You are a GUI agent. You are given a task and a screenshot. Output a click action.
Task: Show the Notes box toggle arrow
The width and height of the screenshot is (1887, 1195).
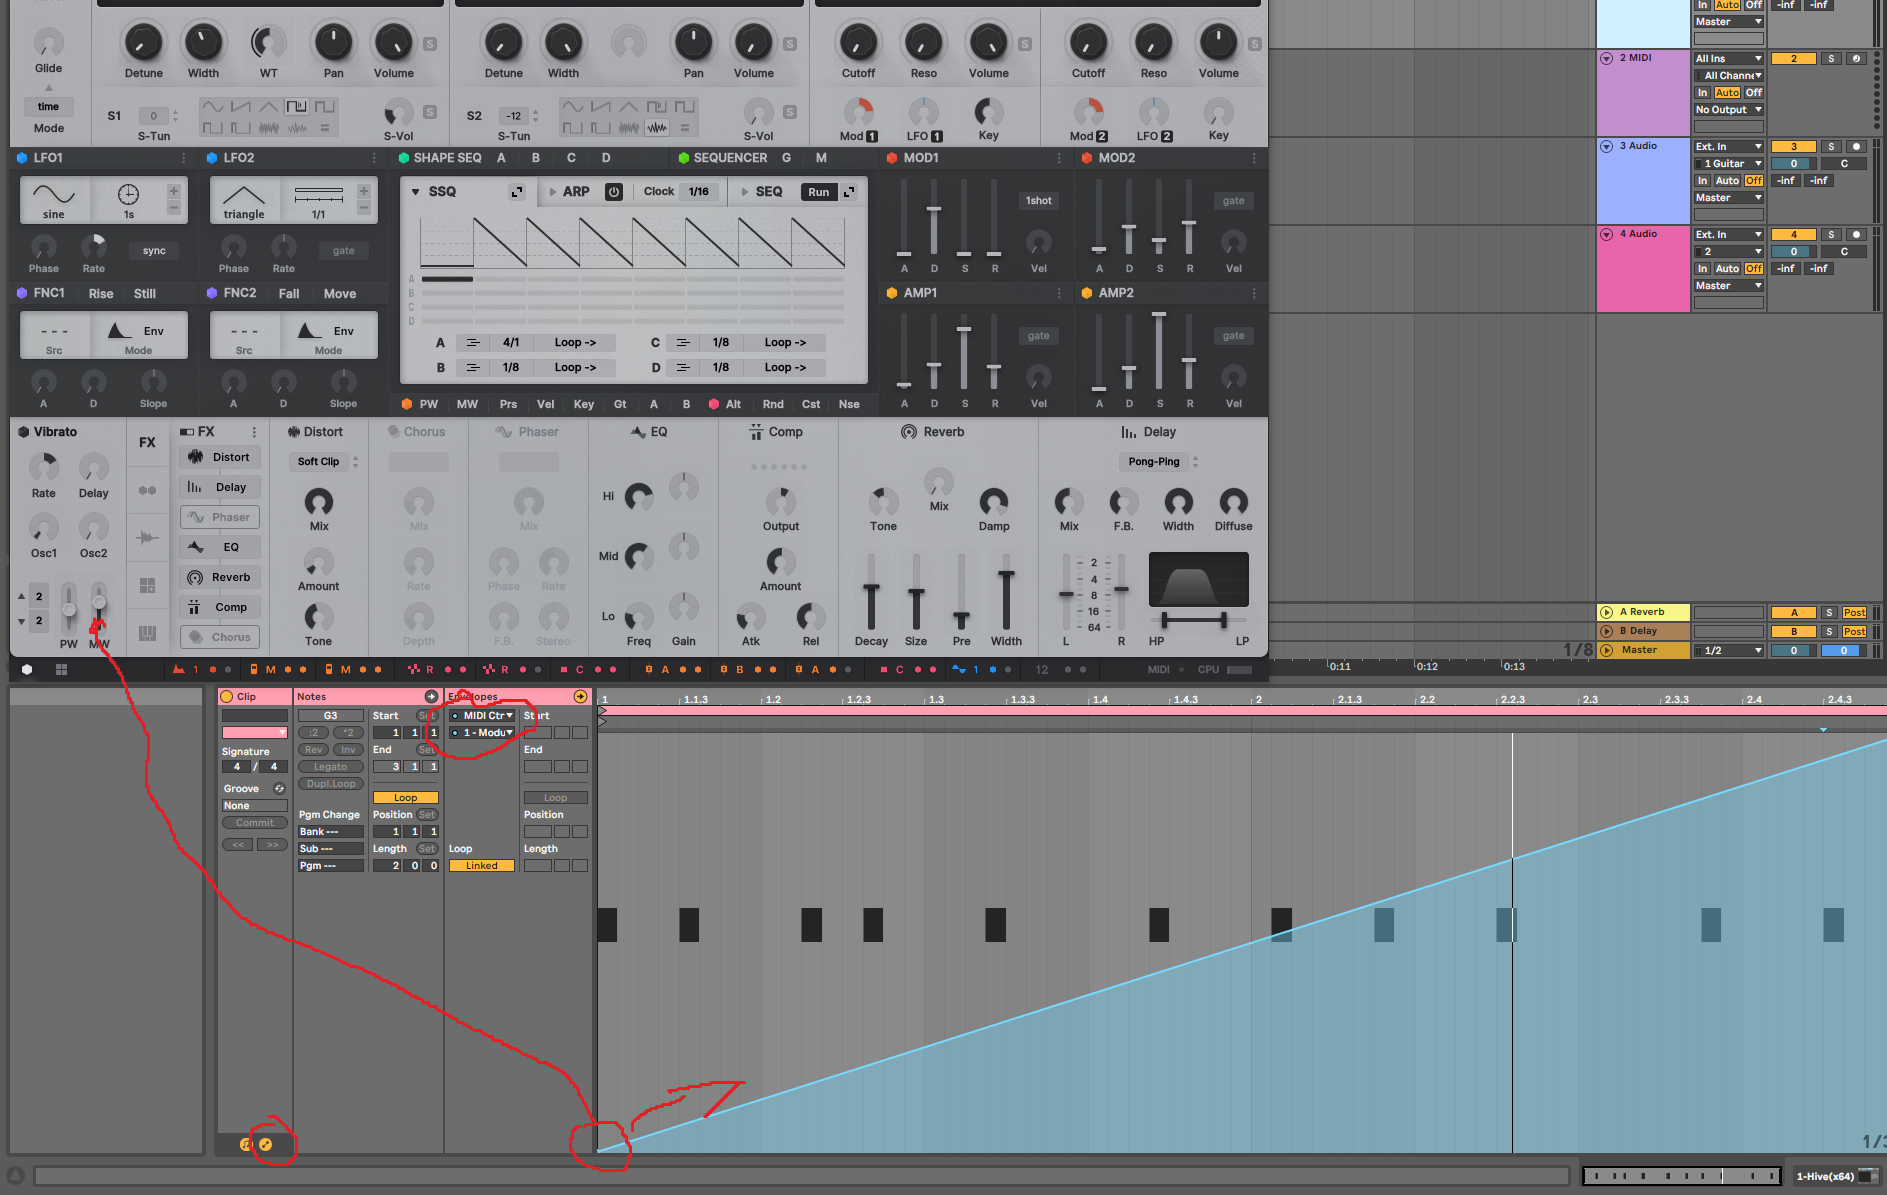[431, 696]
